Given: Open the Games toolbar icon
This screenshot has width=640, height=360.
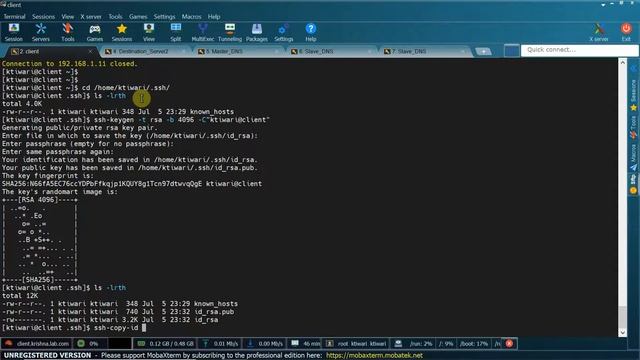Looking at the screenshot, I should [x=95, y=32].
